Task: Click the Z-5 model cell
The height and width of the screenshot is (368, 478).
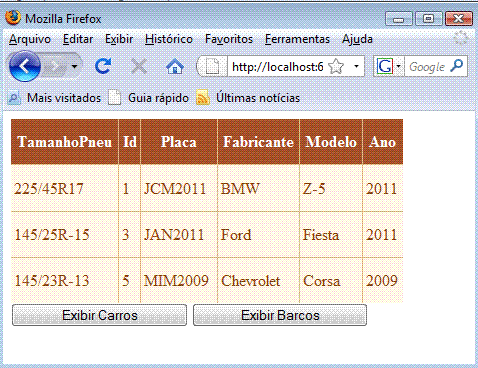Action: click(x=331, y=188)
